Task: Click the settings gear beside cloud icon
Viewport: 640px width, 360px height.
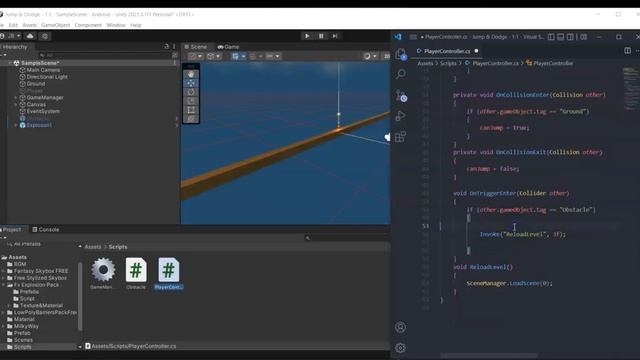Action: click(x=45, y=36)
